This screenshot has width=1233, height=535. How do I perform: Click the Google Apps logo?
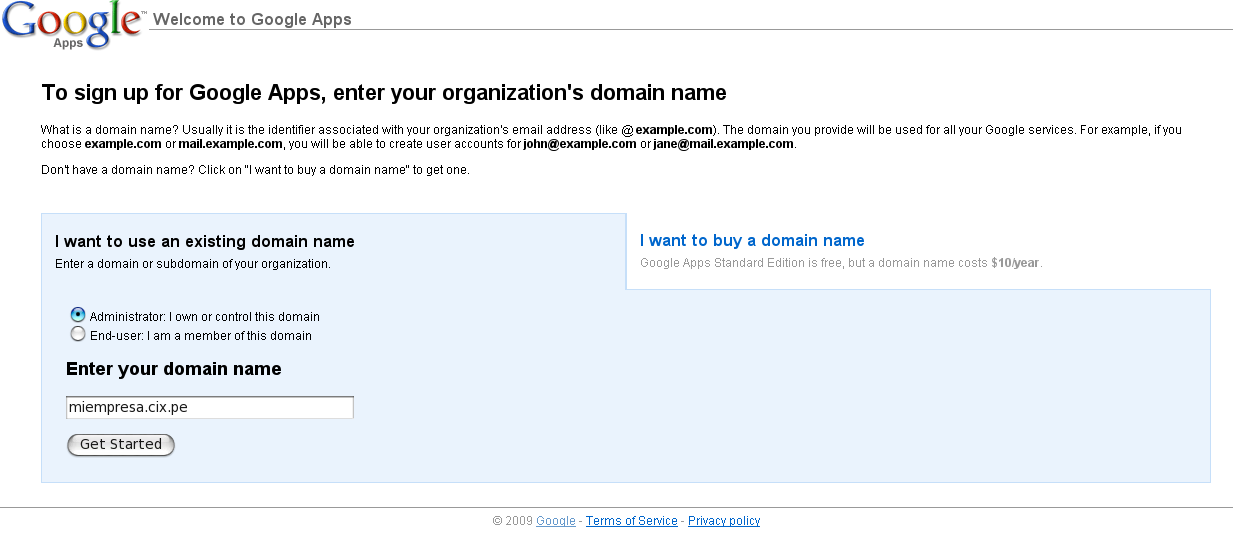click(x=72, y=25)
